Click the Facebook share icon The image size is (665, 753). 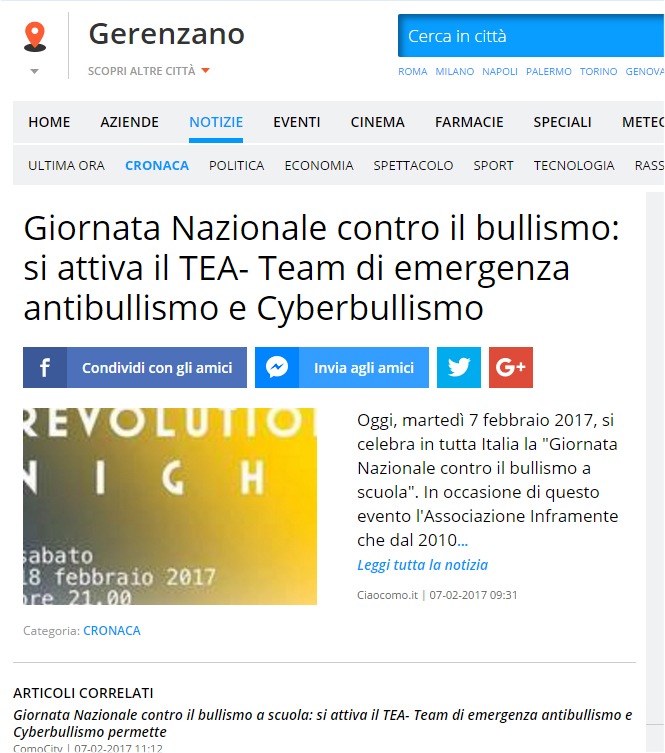click(x=45, y=367)
